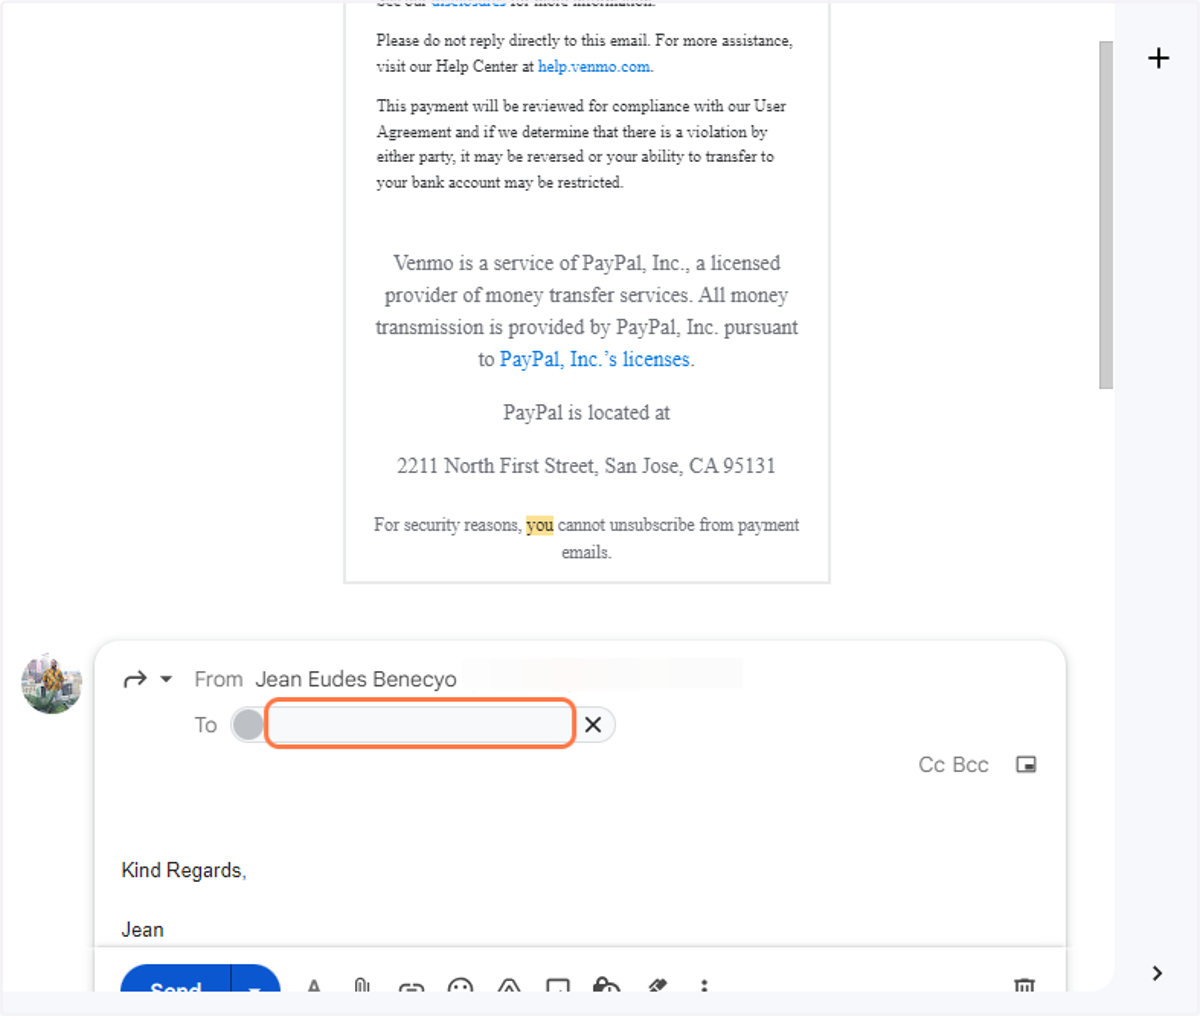This screenshot has width=1200, height=1016.
Task: Click the Send button
Action: click(x=176, y=982)
